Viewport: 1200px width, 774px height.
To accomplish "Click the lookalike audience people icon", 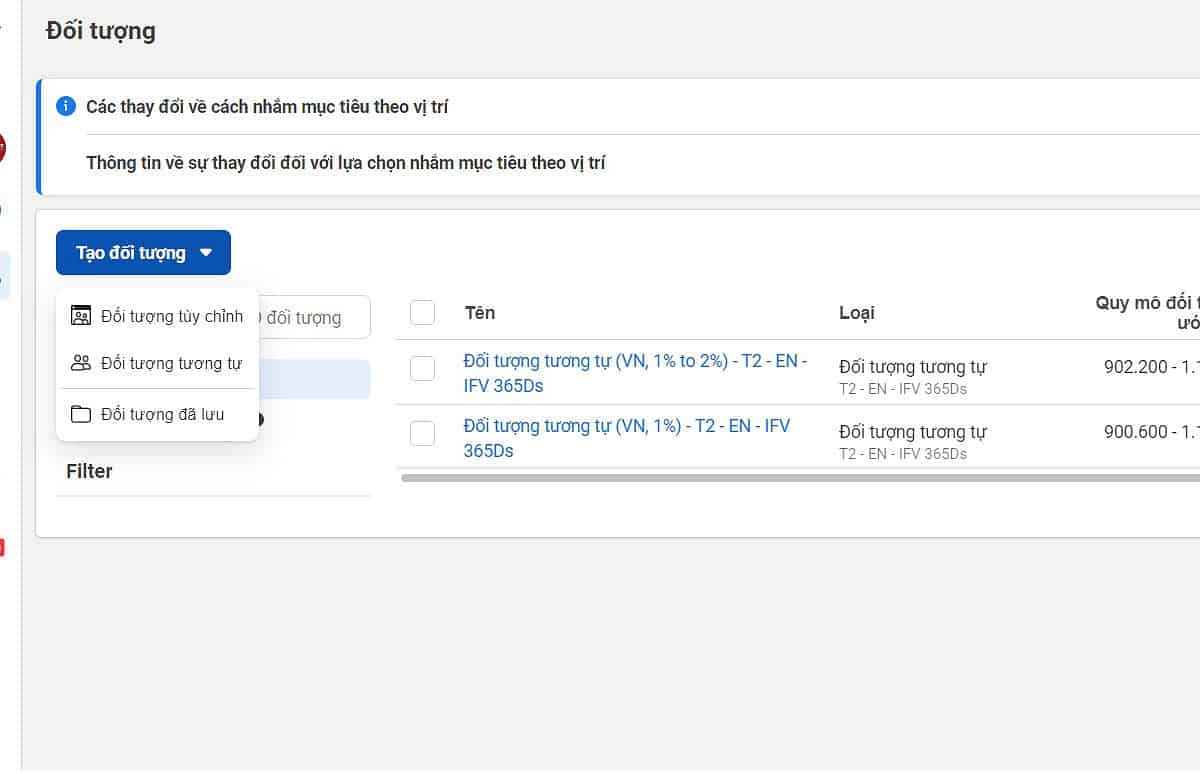I will coord(81,363).
